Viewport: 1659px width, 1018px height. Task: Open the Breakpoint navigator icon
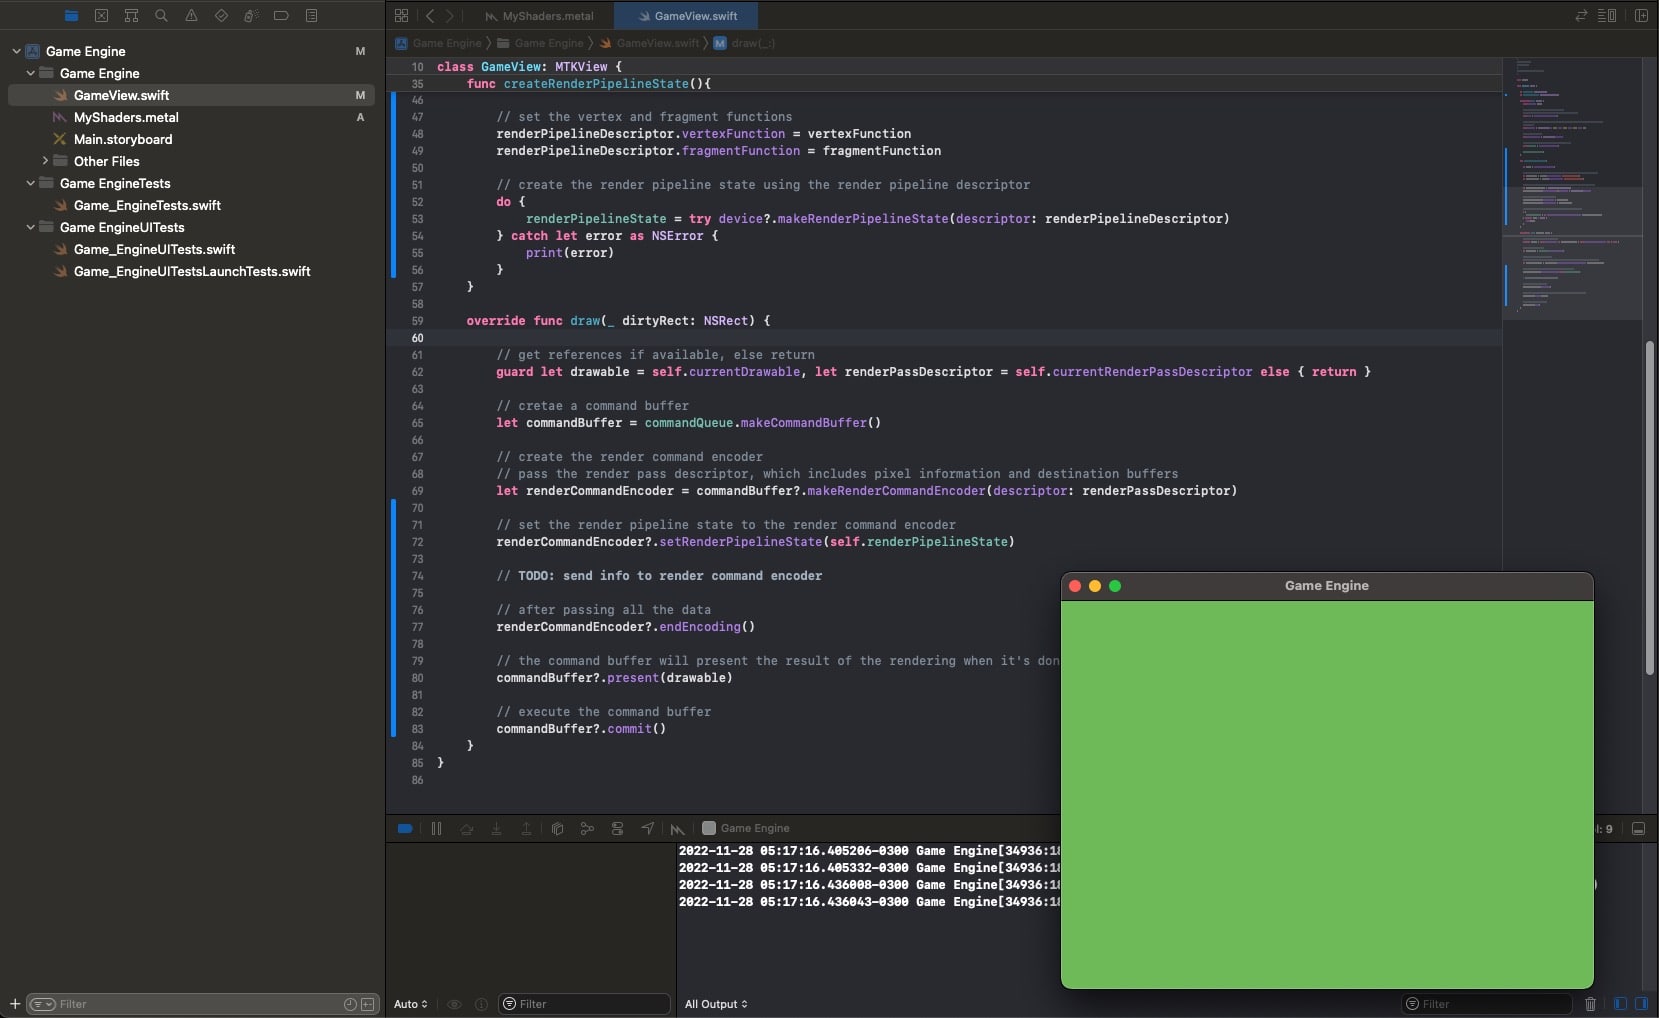point(281,16)
